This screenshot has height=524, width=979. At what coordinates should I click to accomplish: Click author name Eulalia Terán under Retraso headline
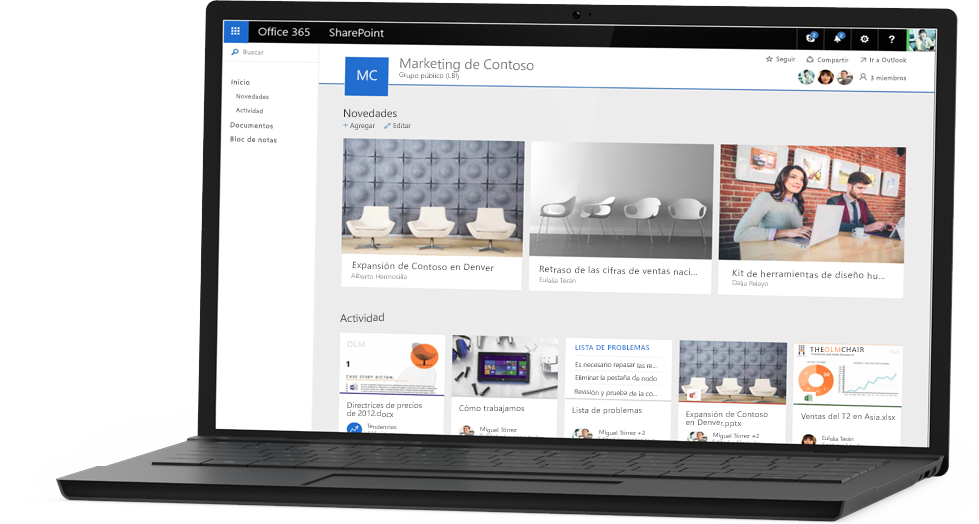coord(558,280)
